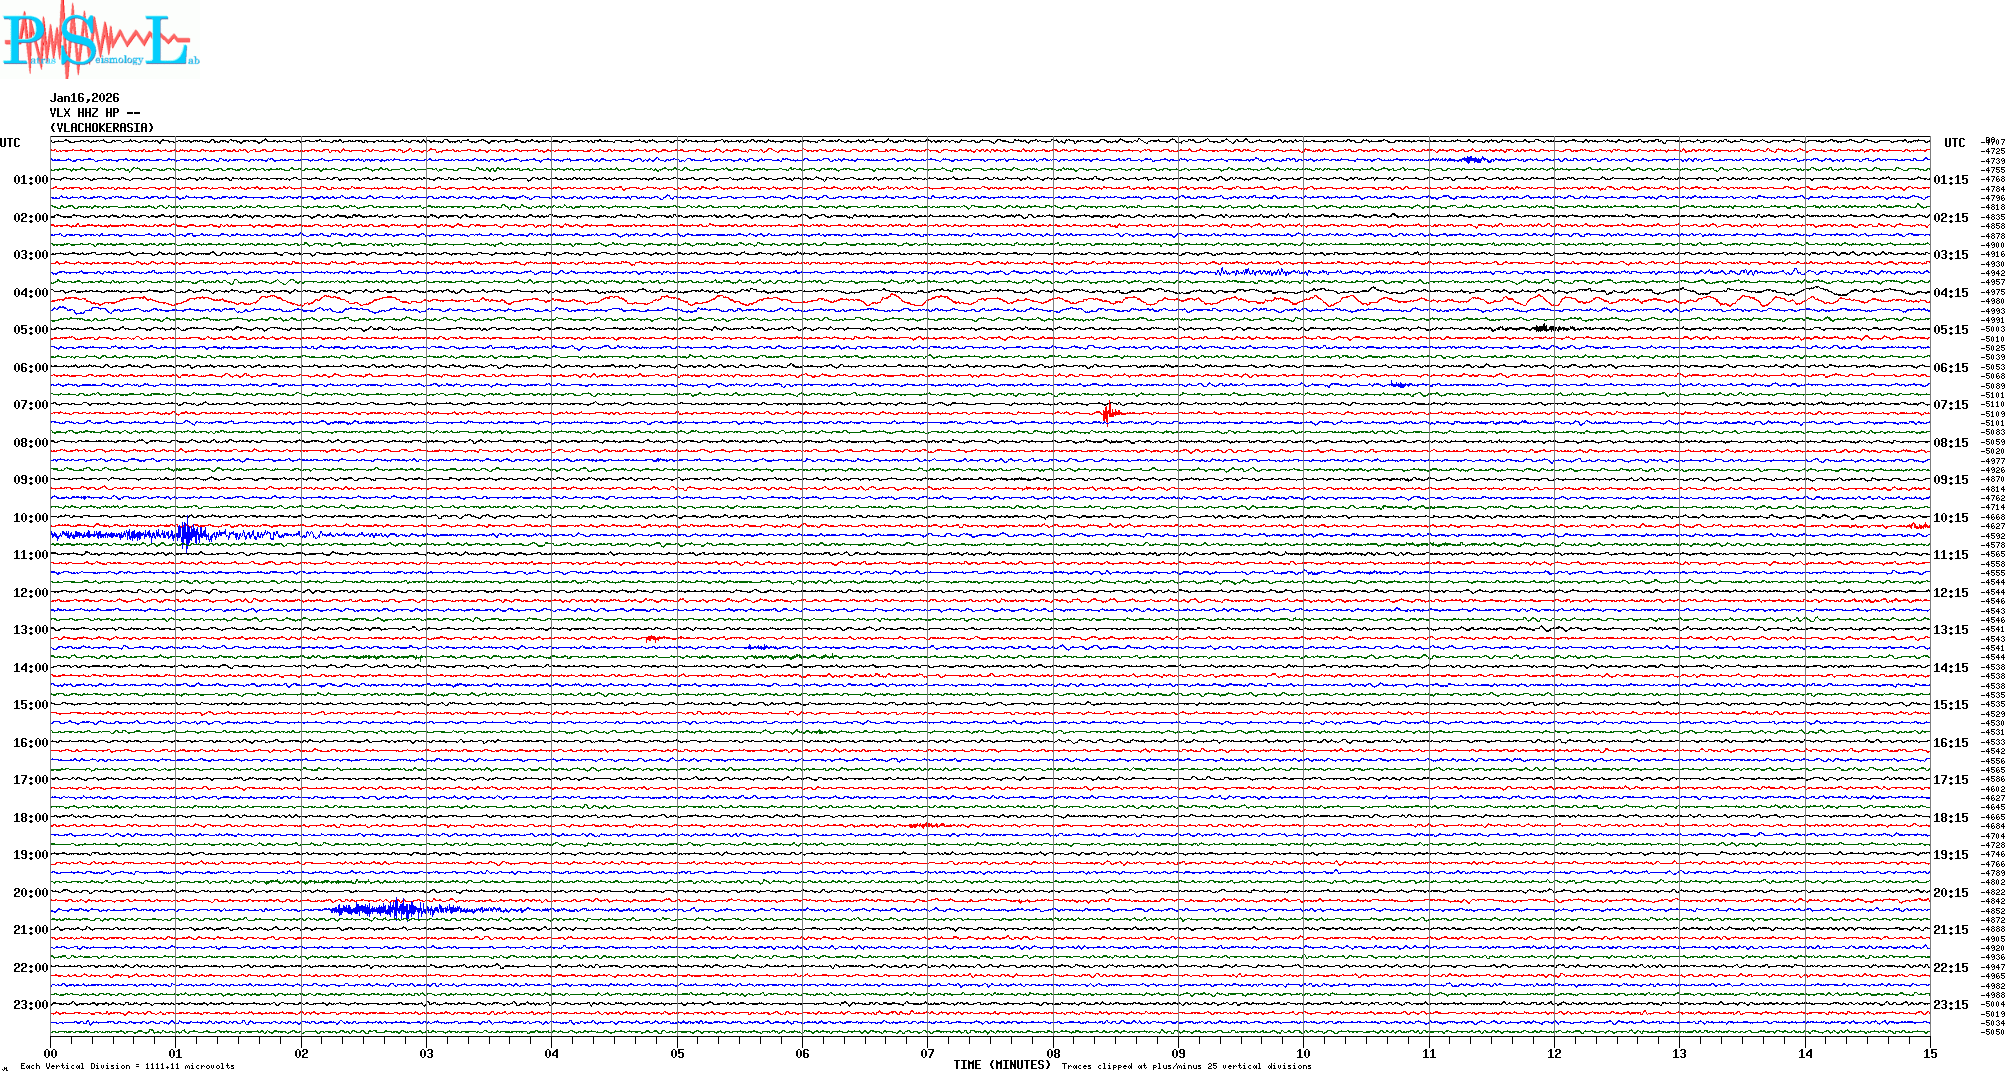Click the red spike event at 07:15 trace
Image resolution: width=2010 pixels, height=1080 pixels.
point(1108,412)
